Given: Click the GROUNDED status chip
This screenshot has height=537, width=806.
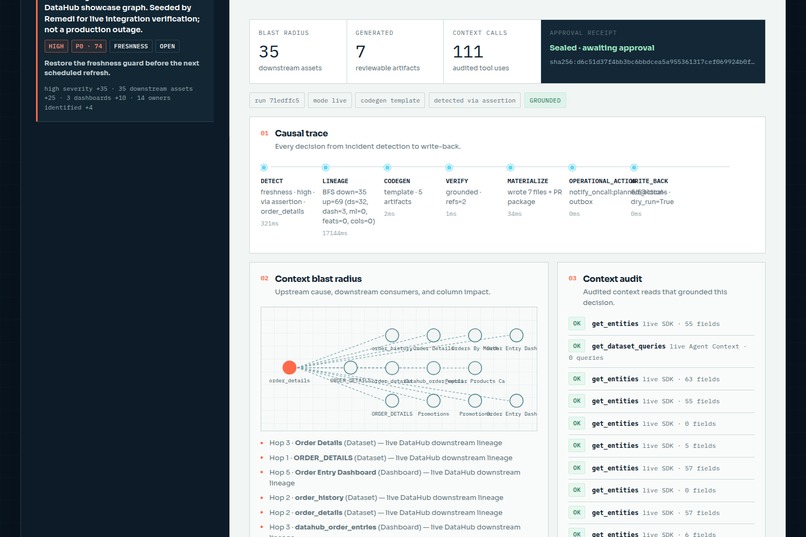Looking at the screenshot, I should click(545, 100).
